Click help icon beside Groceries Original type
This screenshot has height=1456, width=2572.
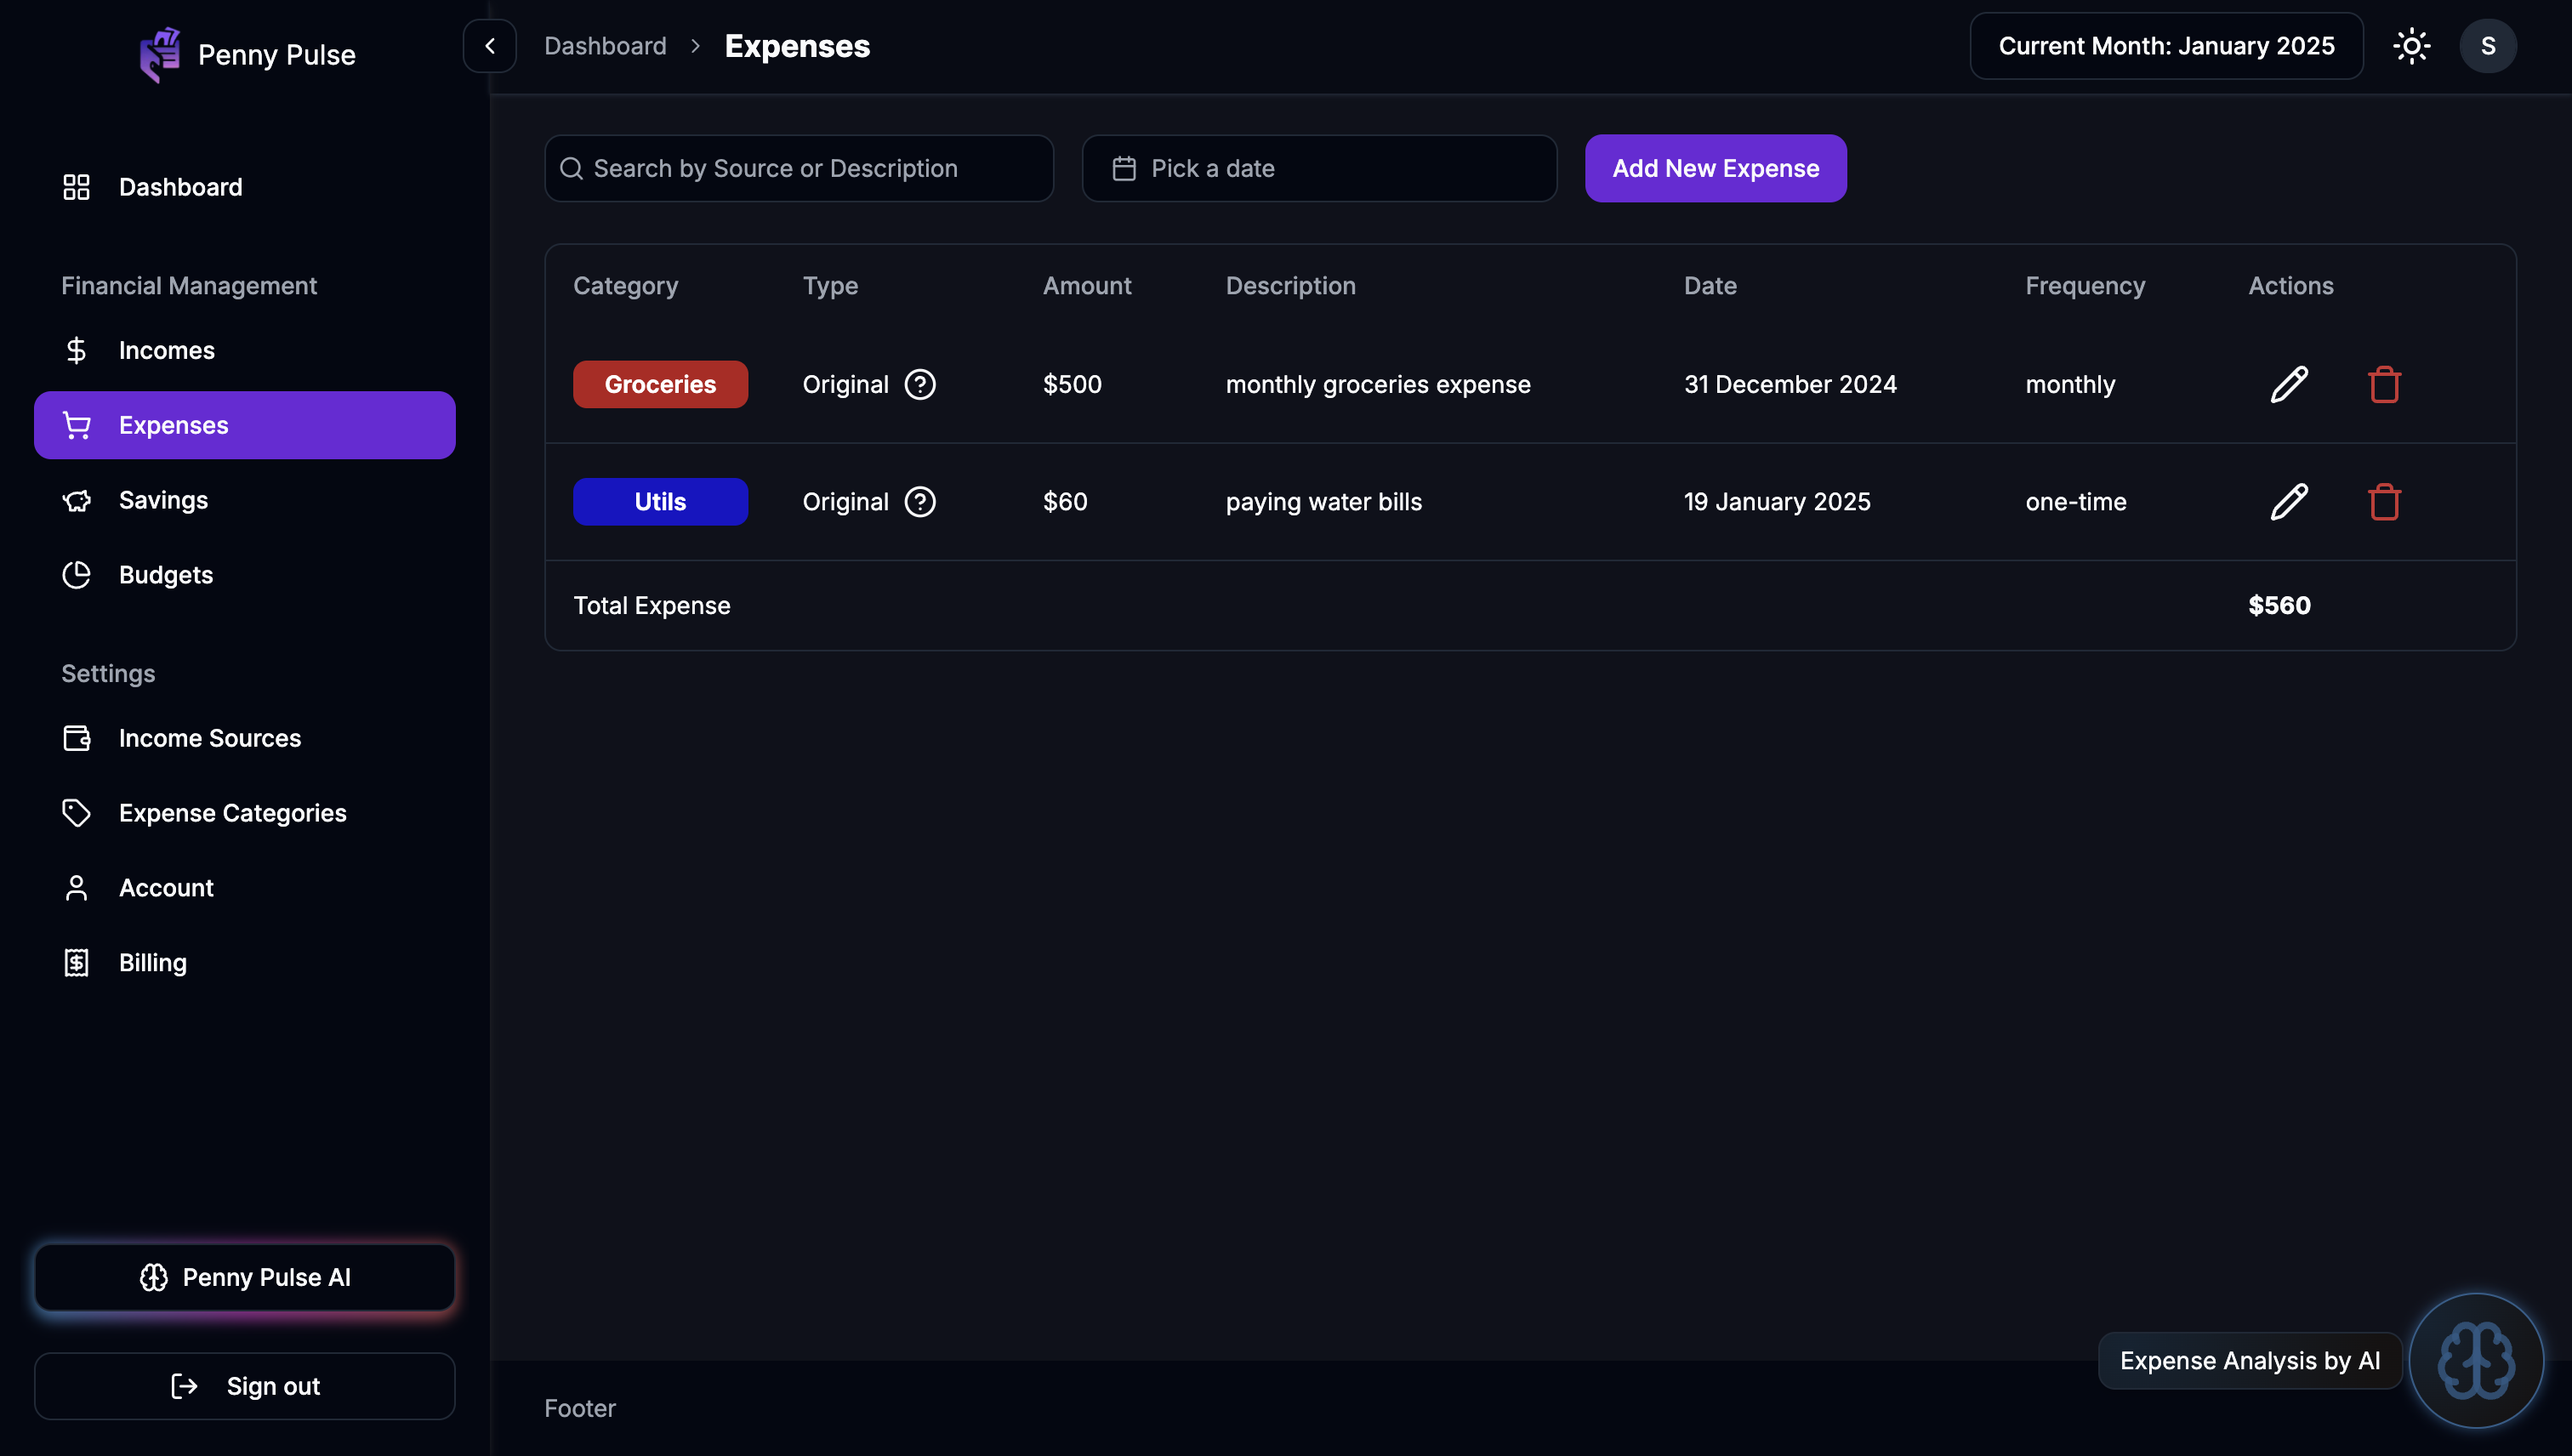click(x=920, y=384)
